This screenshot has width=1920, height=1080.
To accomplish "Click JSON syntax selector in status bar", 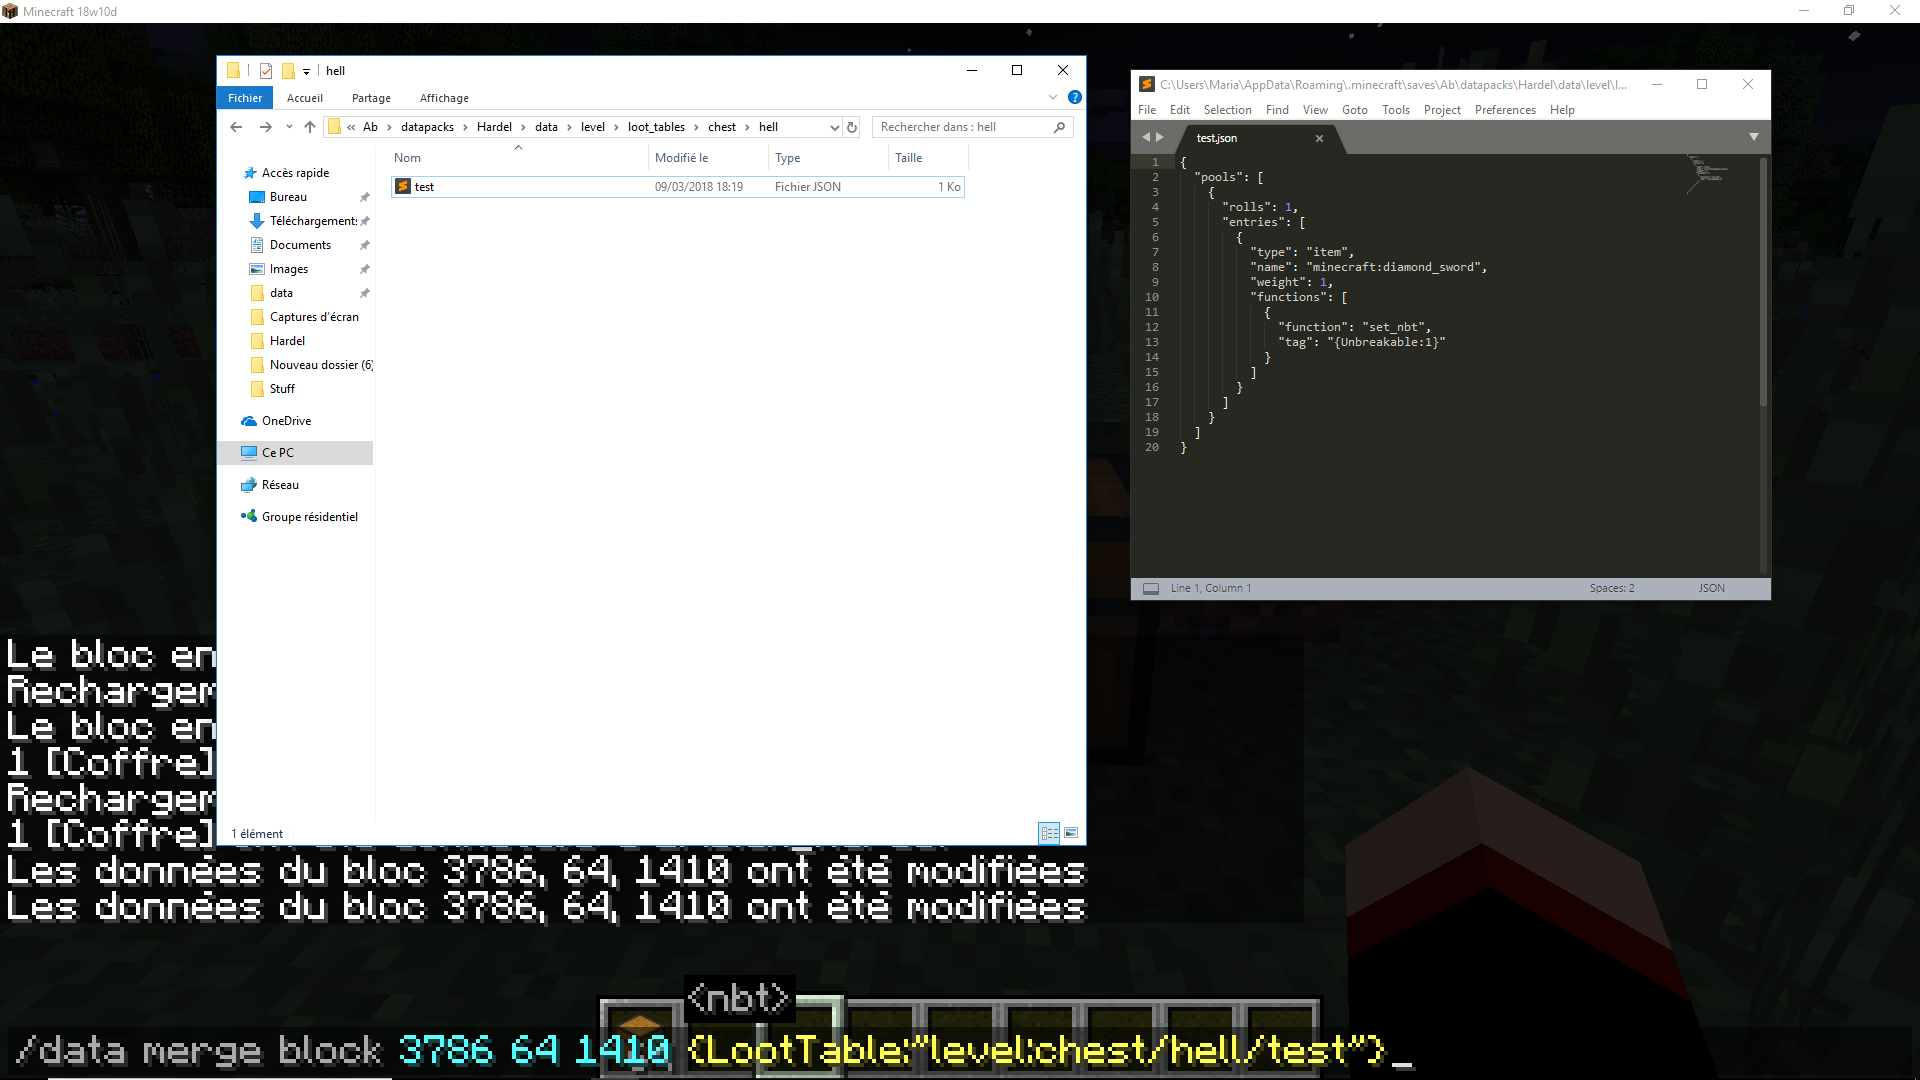I will coord(1711,588).
